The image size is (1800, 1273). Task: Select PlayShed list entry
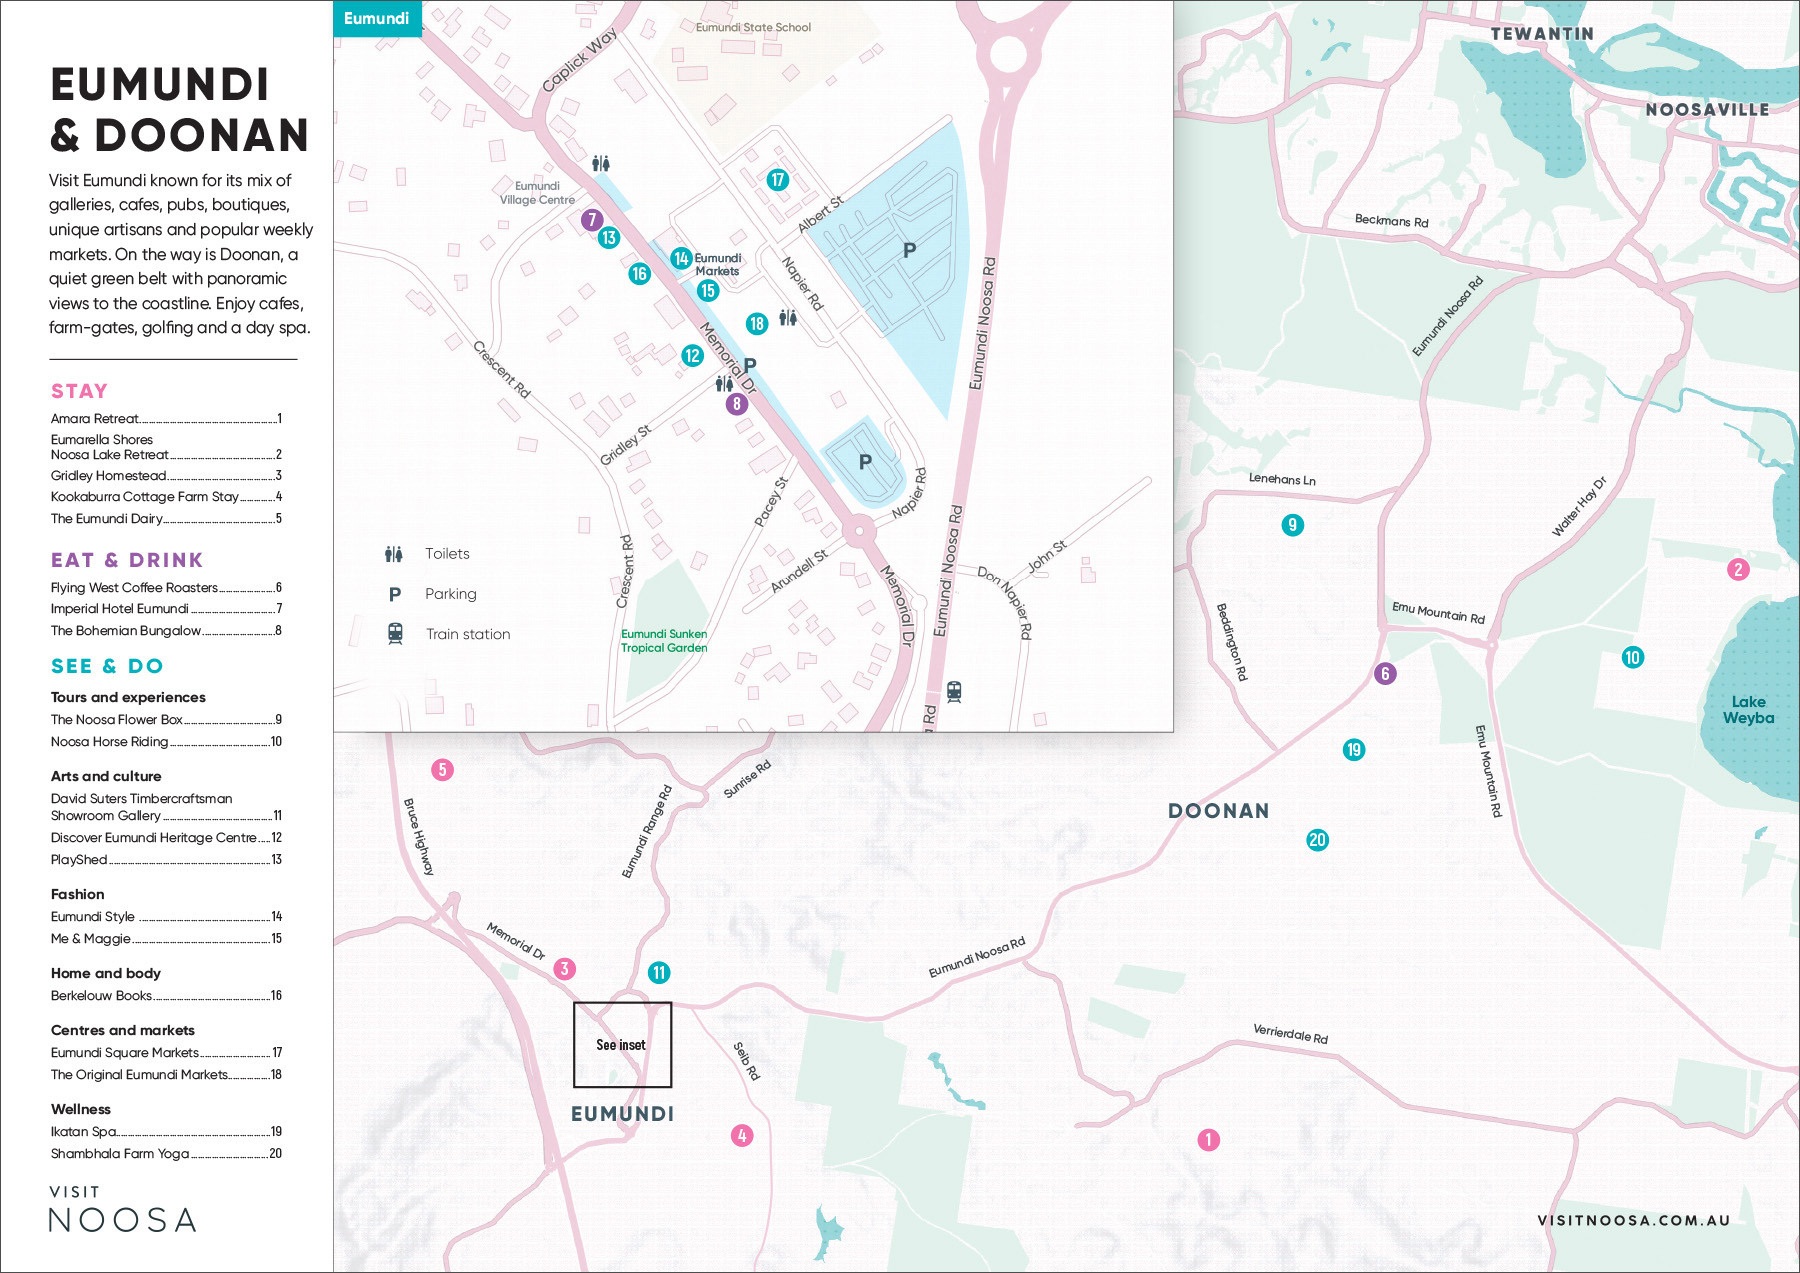click(166, 860)
